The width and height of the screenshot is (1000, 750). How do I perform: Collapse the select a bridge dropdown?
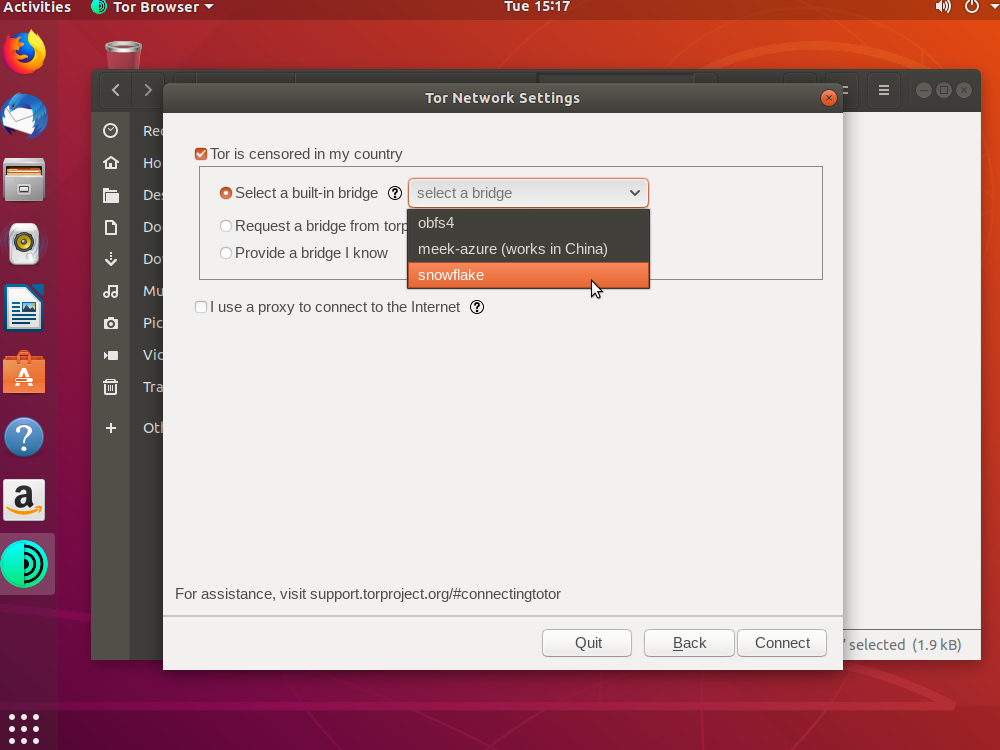pos(528,193)
